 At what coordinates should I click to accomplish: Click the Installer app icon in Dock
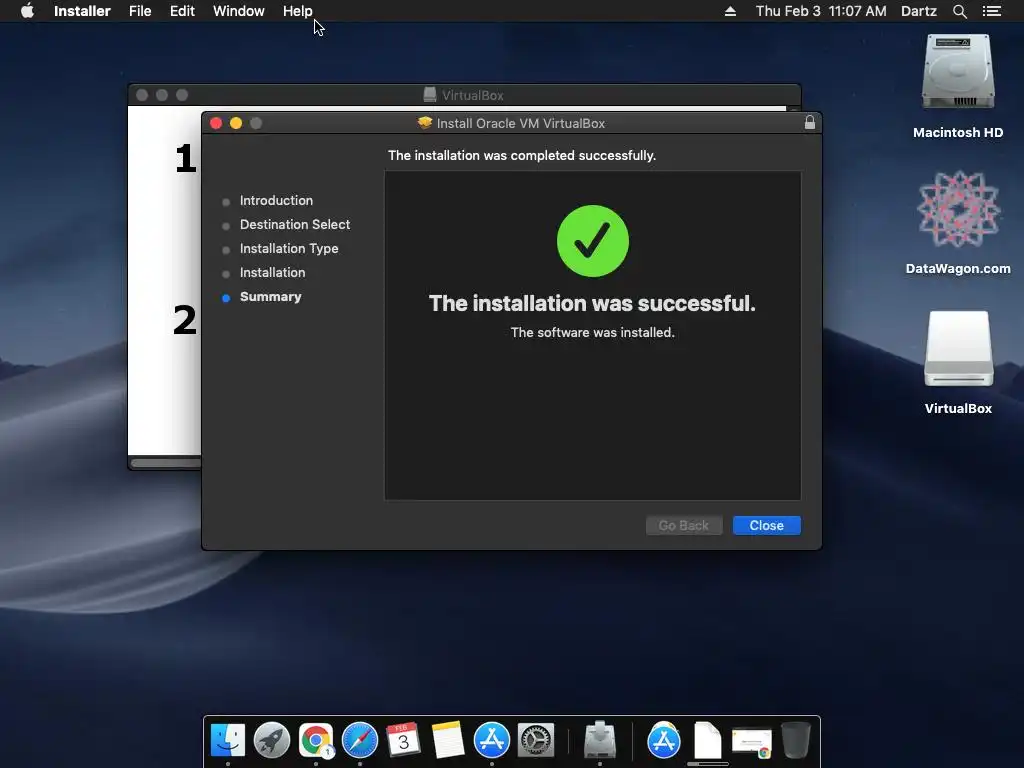click(x=600, y=740)
